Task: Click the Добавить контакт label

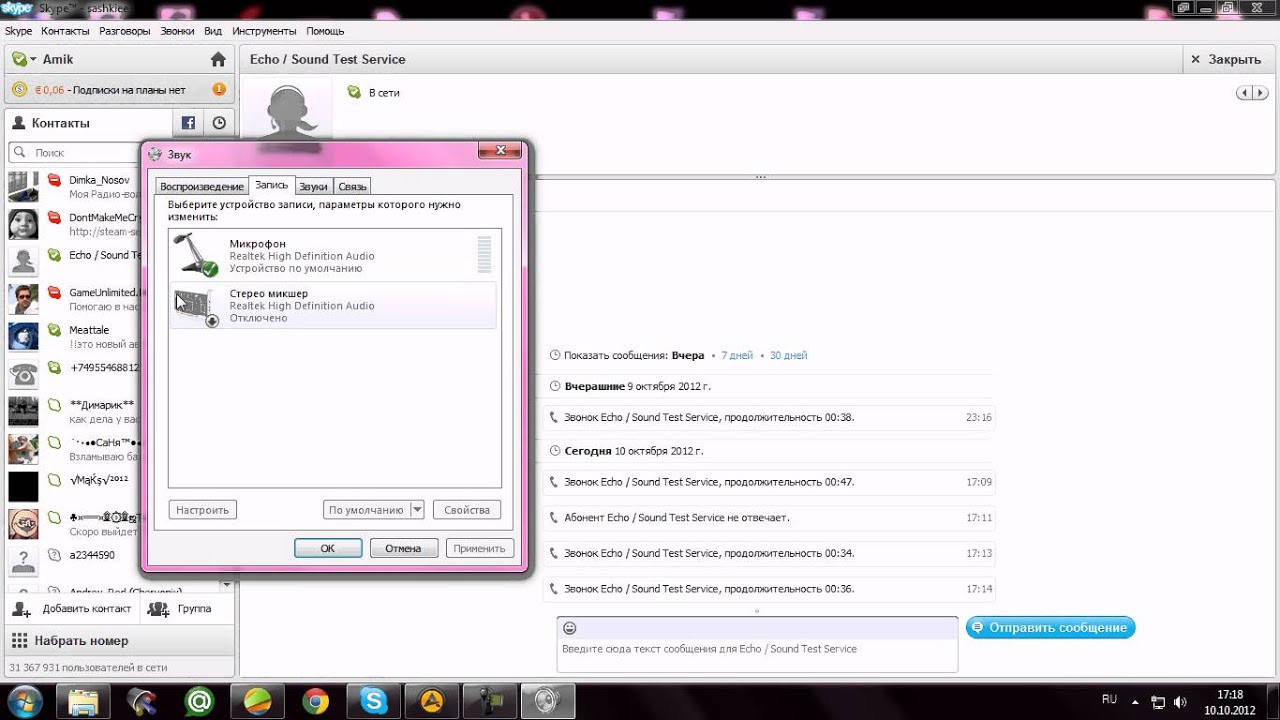Action: pos(87,609)
